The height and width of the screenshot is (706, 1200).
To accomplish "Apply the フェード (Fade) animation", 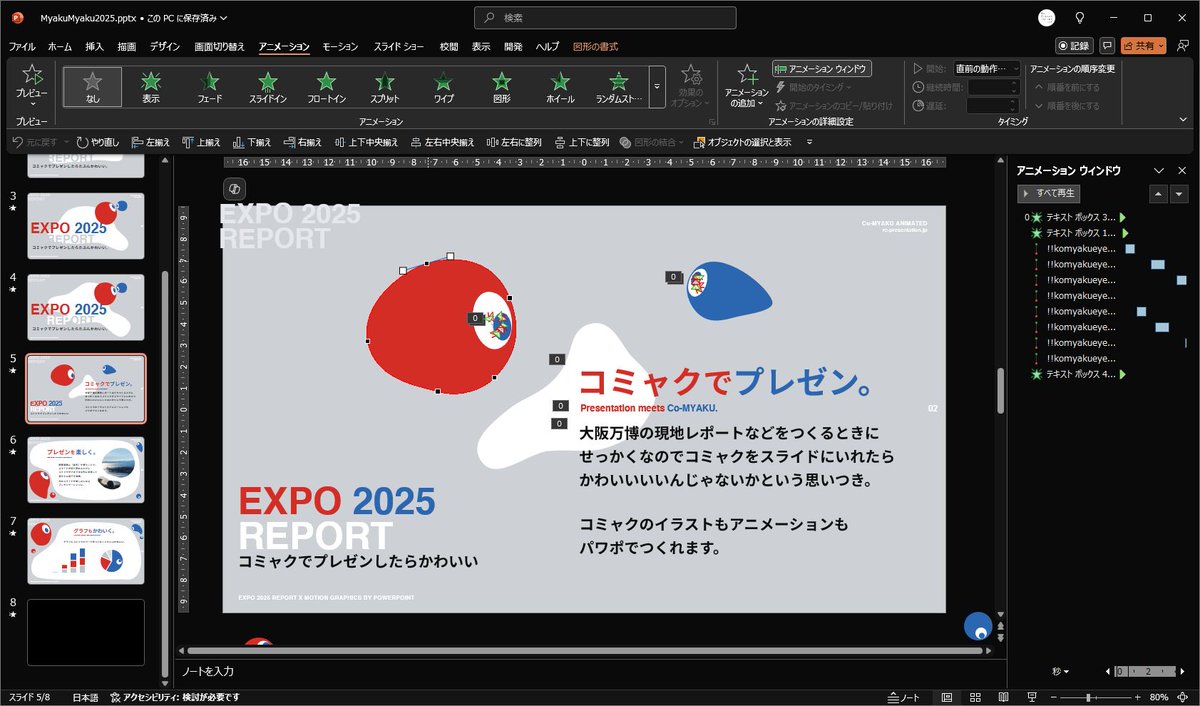I will point(209,84).
